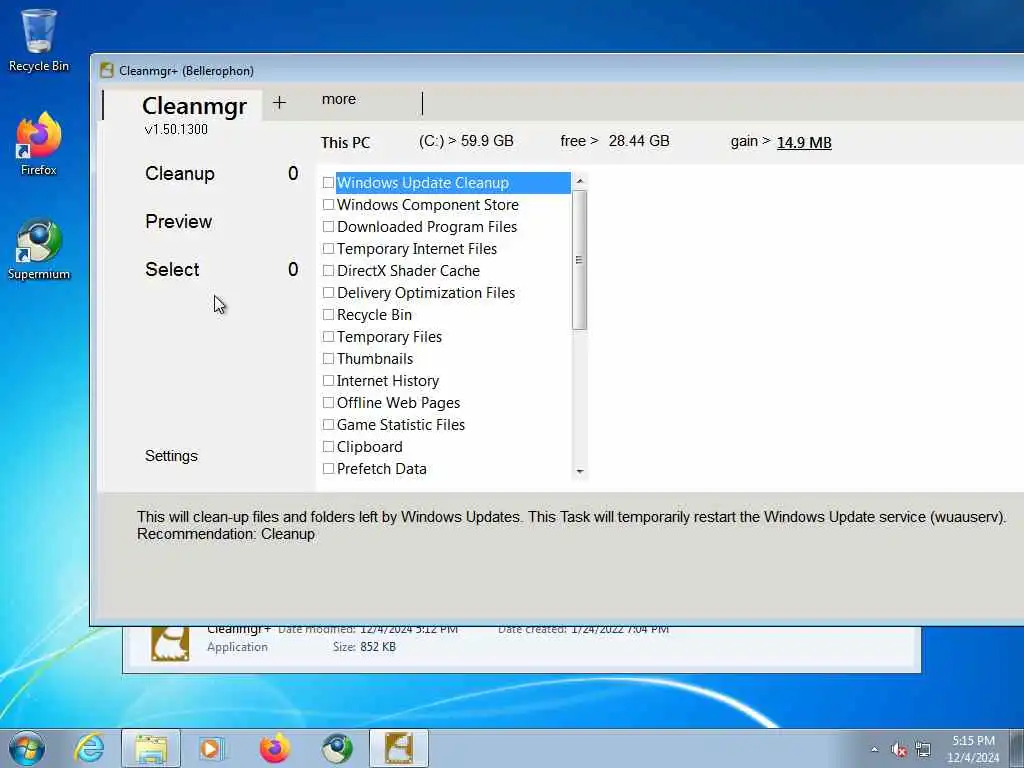Select the Thumbnails list entry
The width and height of the screenshot is (1024, 768).
click(375, 359)
